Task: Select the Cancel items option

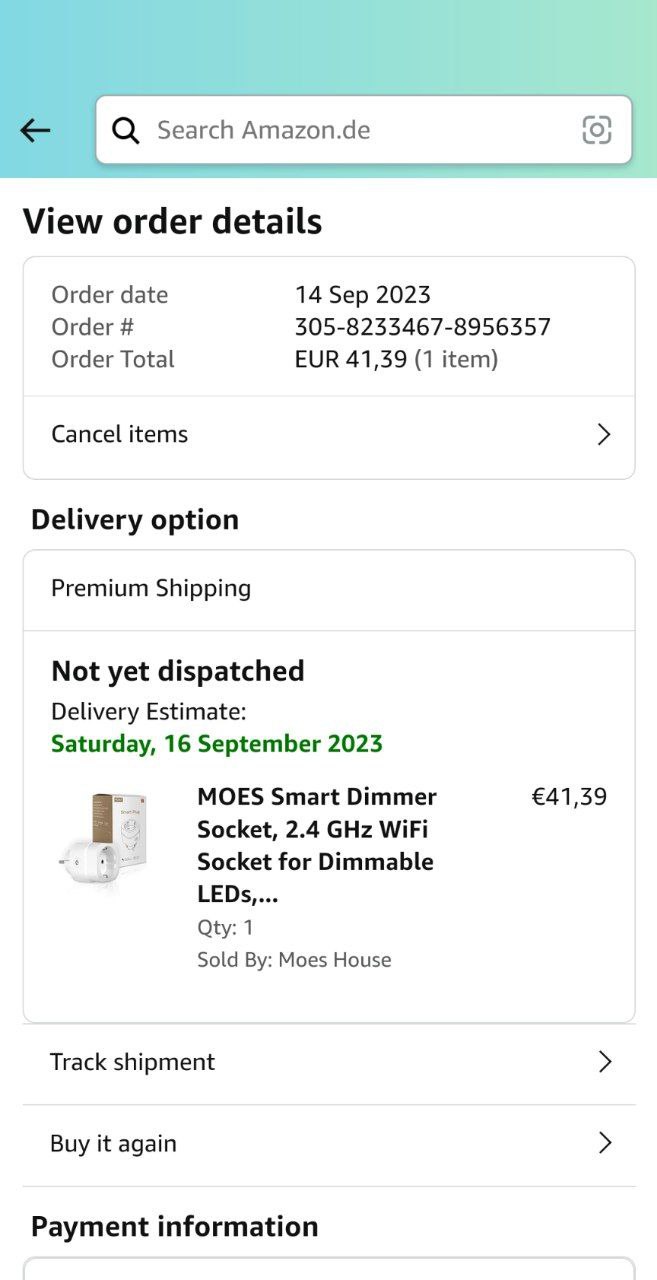Action: coord(120,434)
